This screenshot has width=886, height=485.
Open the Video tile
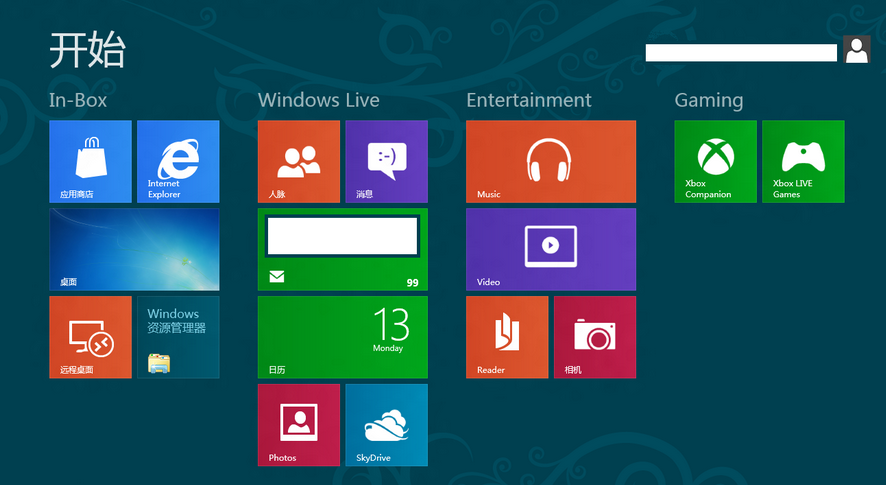point(551,249)
